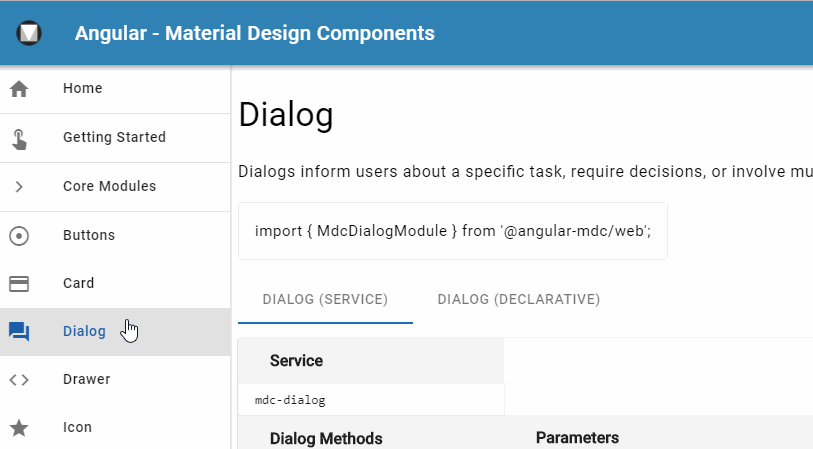Switch to Dialog (Declarative) tab
This screenshot has height=449, width=813.
click(518, 300)
